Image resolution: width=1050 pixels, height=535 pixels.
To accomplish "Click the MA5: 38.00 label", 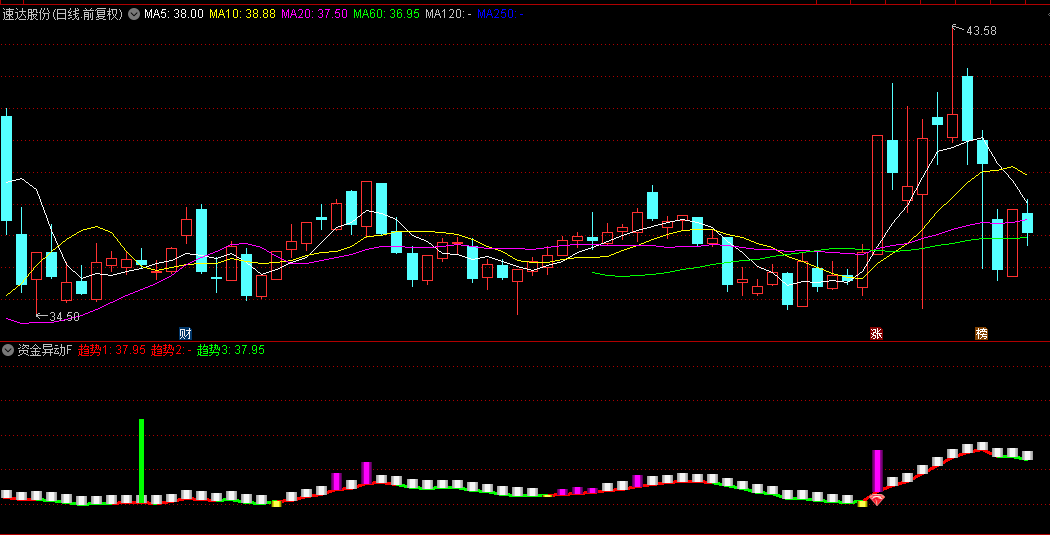I will (x=173, y=13).
